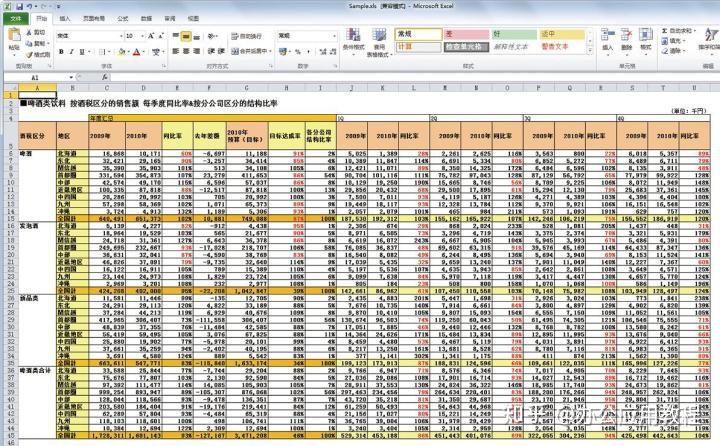Toggle the highlighted middle align button
Image resolution: width=720 pixels, height=446 pixels.
pyautogui.click(x=186, y=36)
